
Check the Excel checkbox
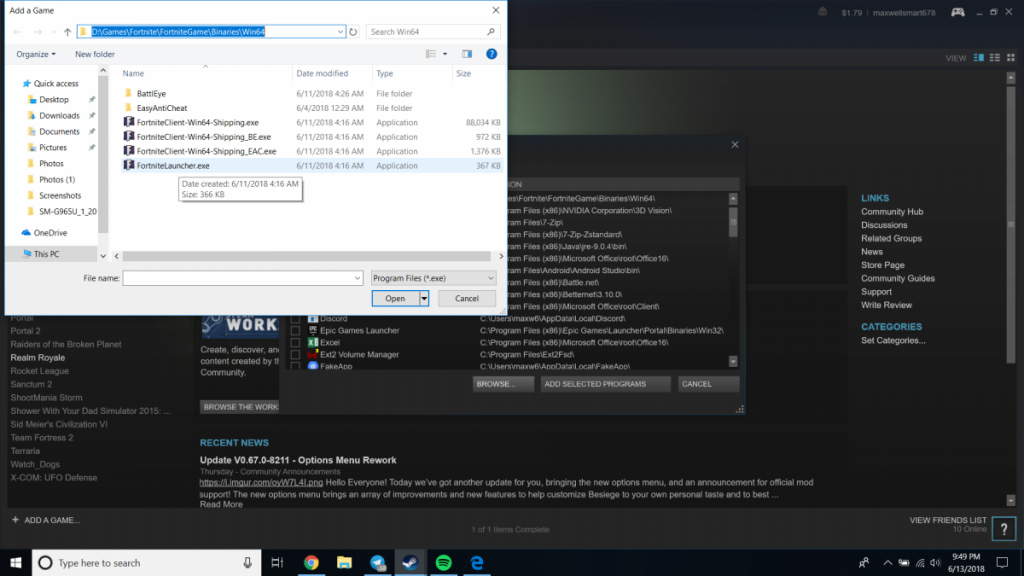click(295, 342)
